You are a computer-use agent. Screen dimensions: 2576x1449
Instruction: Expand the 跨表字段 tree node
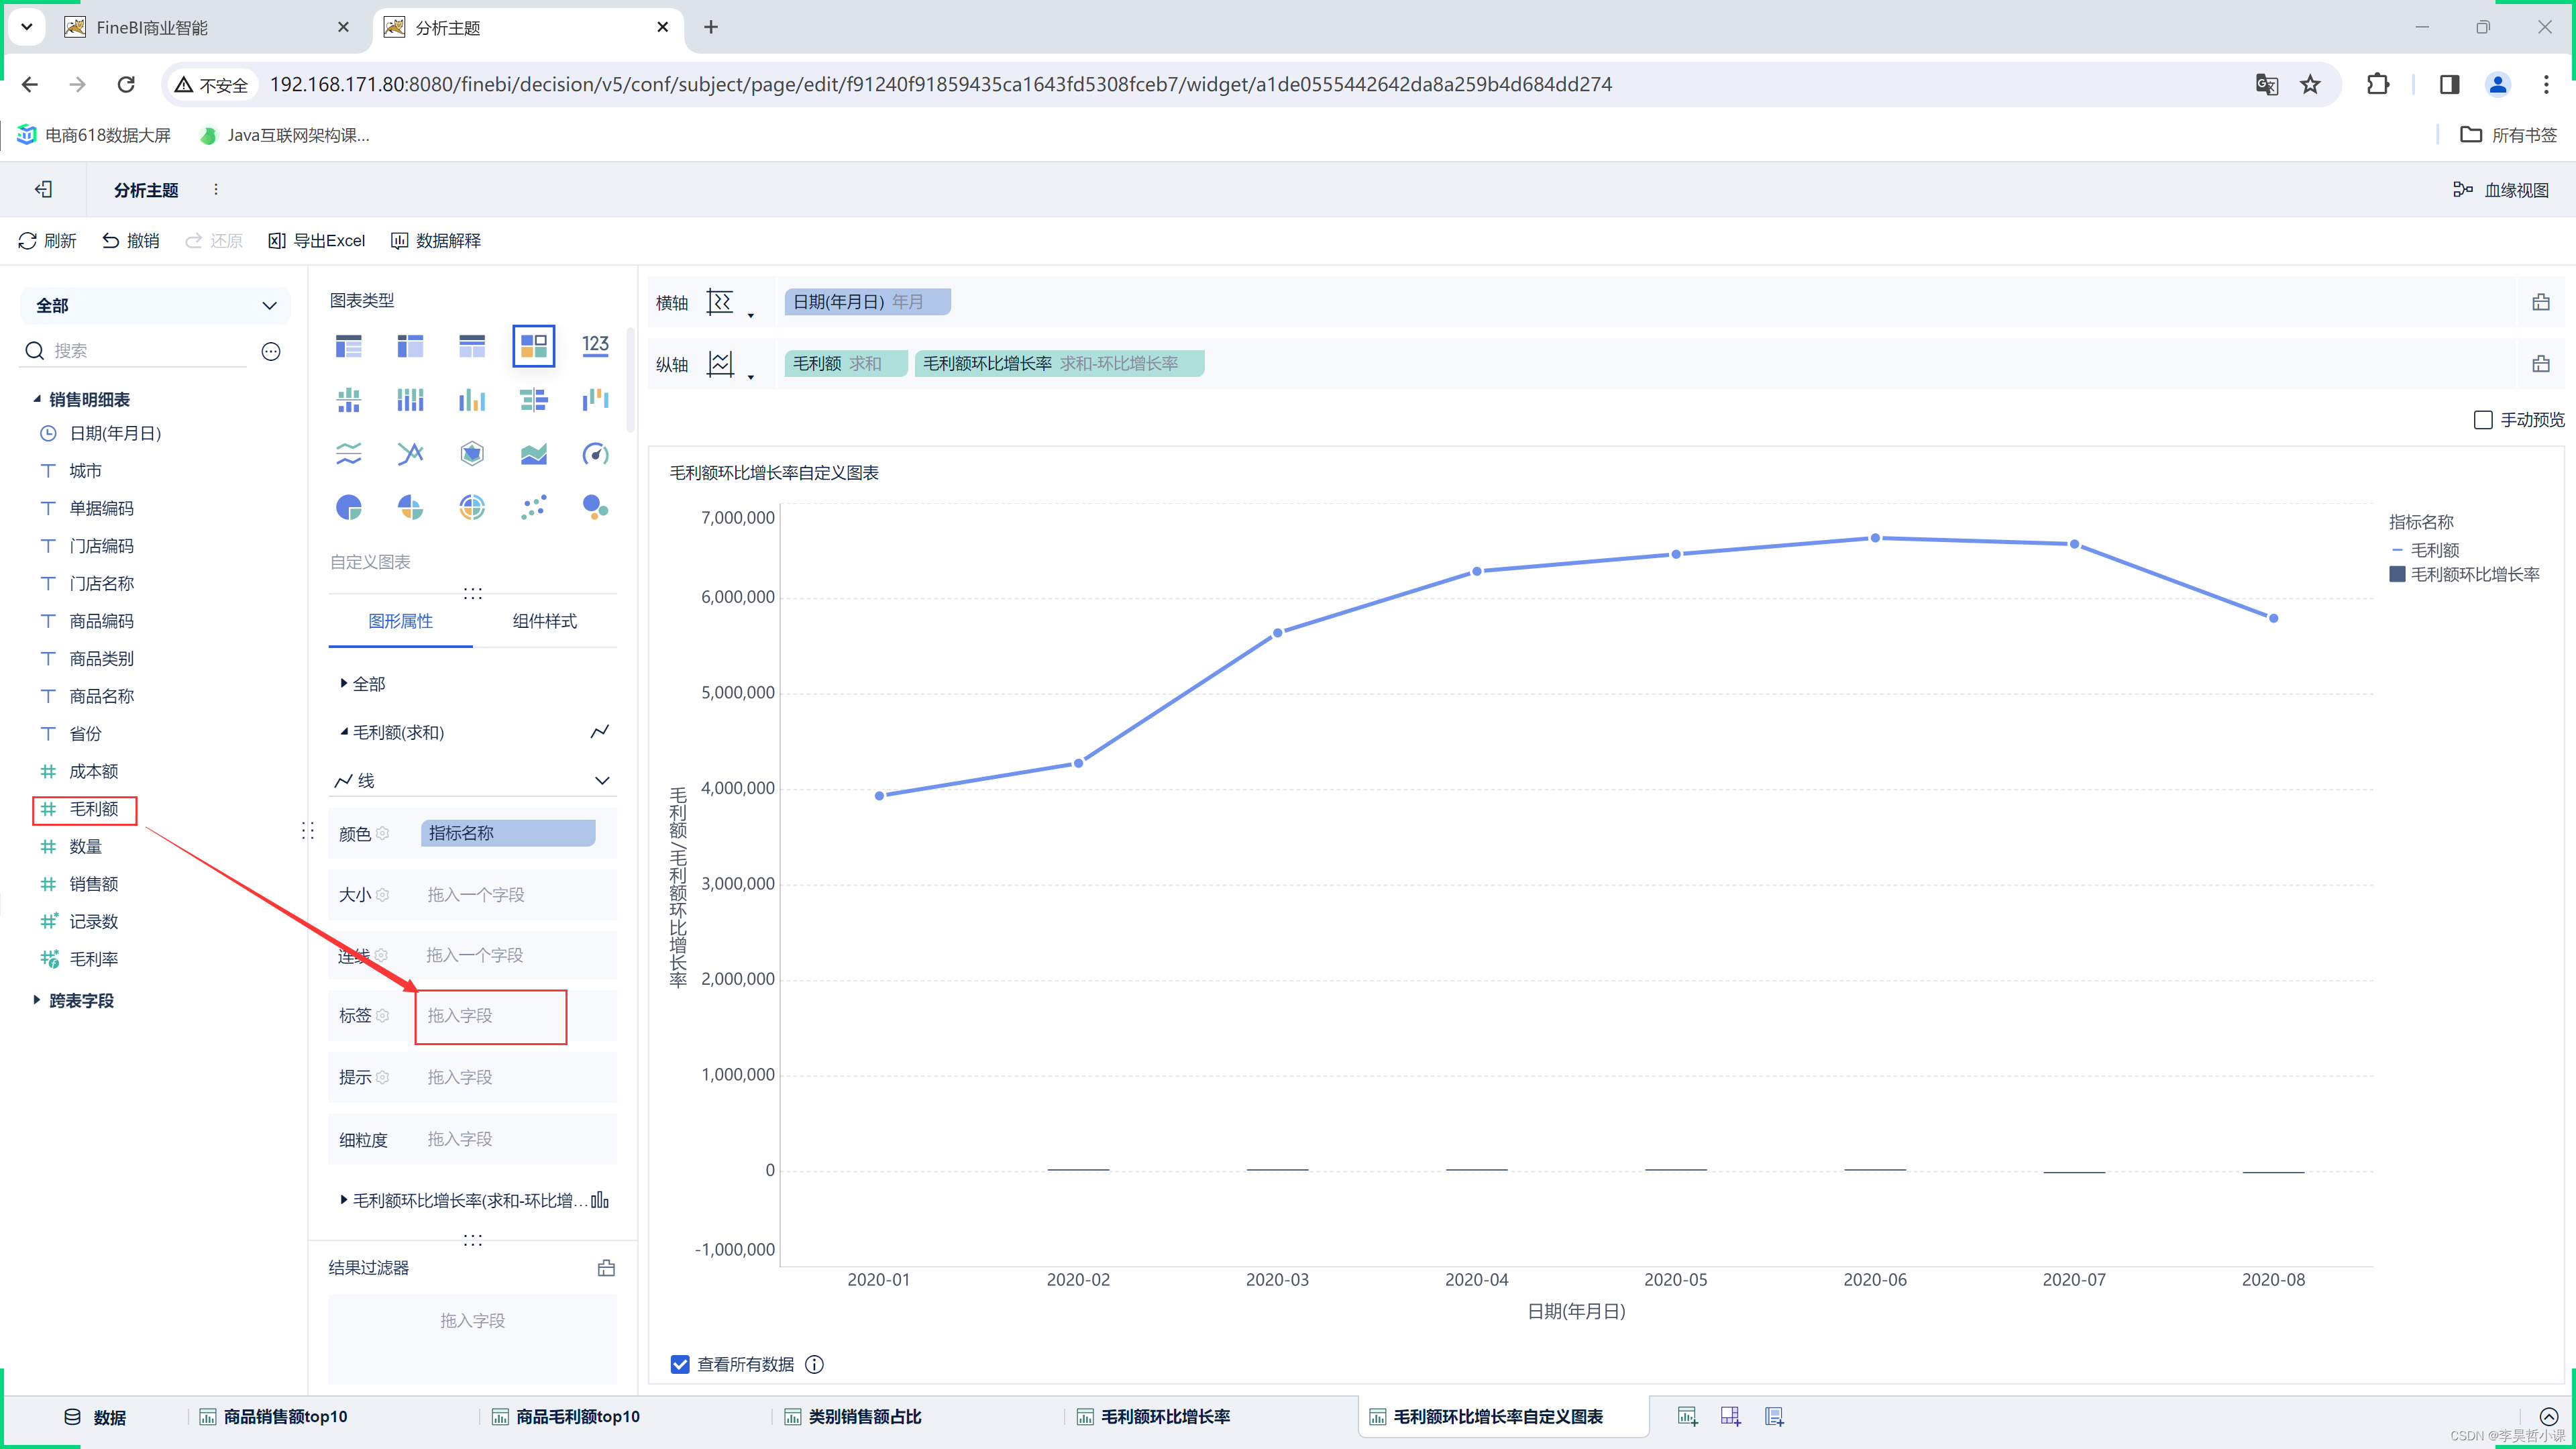[x=37, y=1000]
